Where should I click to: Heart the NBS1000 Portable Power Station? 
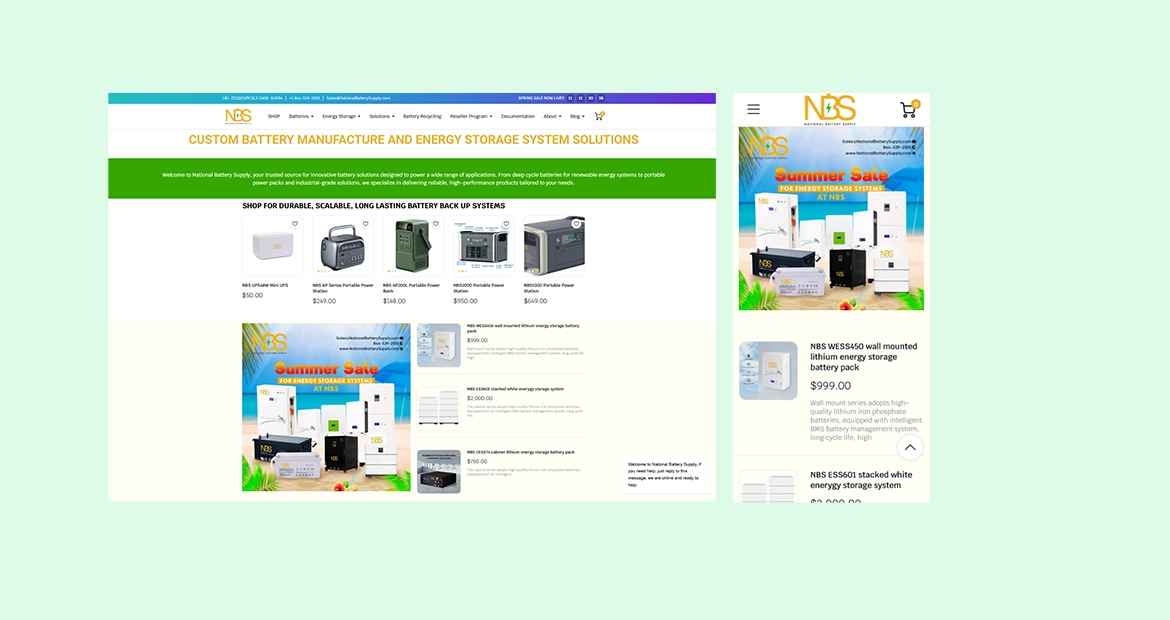[577, 224]
